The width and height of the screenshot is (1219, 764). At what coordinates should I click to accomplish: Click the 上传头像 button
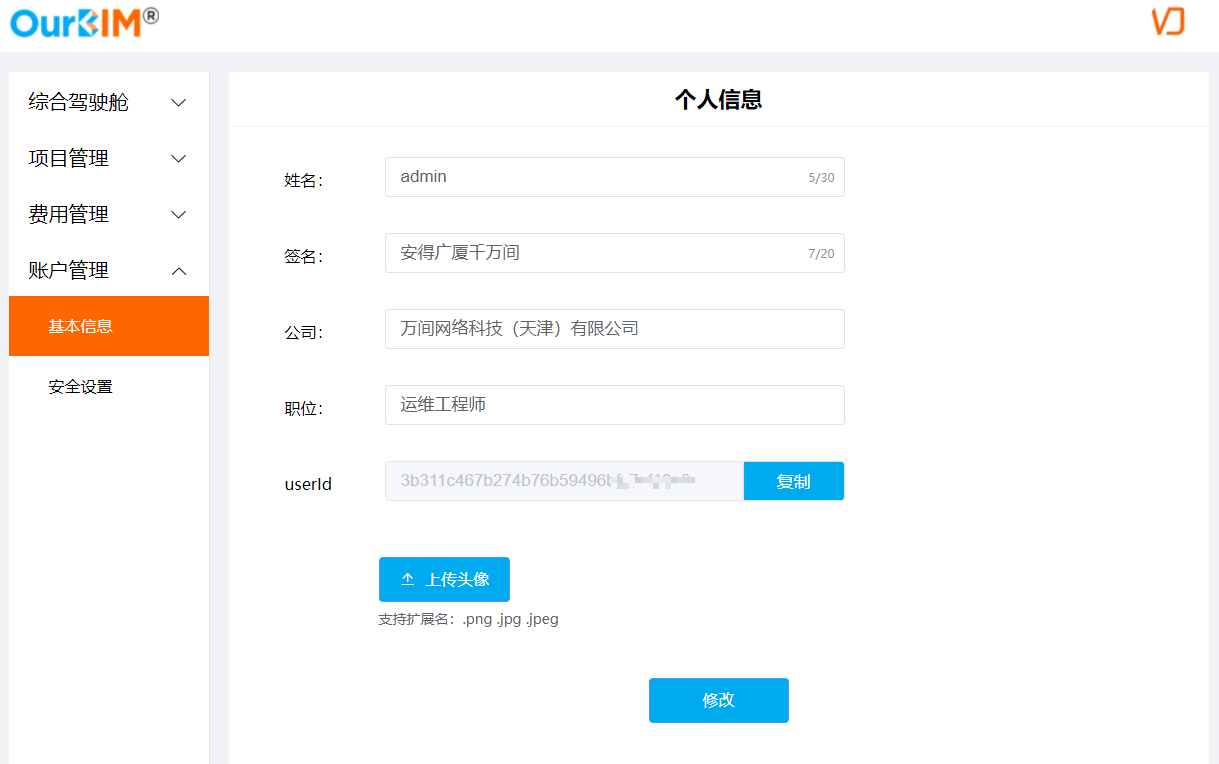[x=444, y=579]
